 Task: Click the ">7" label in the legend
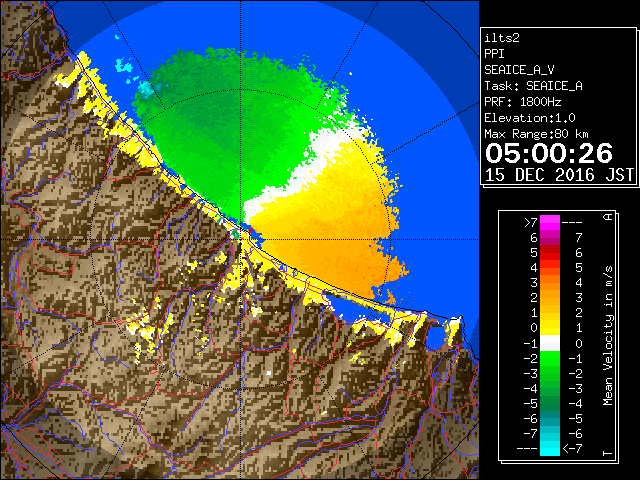pos(531,222)
